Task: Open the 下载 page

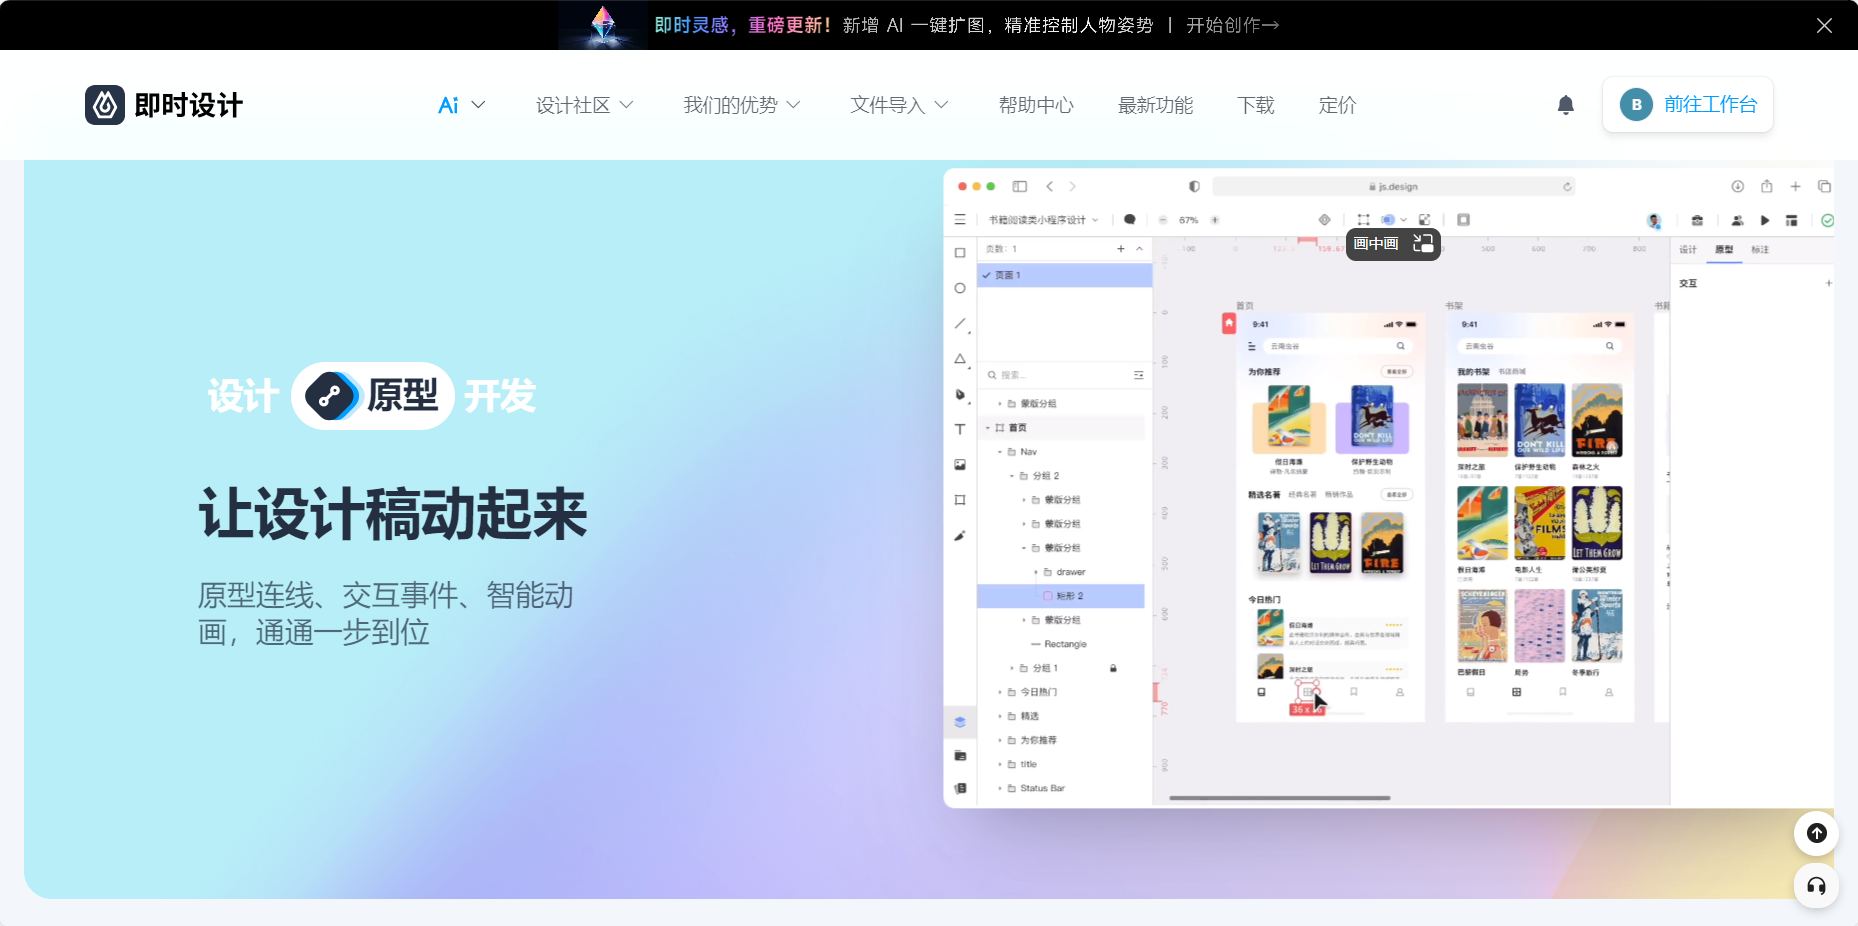Action: [x=1256, y=105]
